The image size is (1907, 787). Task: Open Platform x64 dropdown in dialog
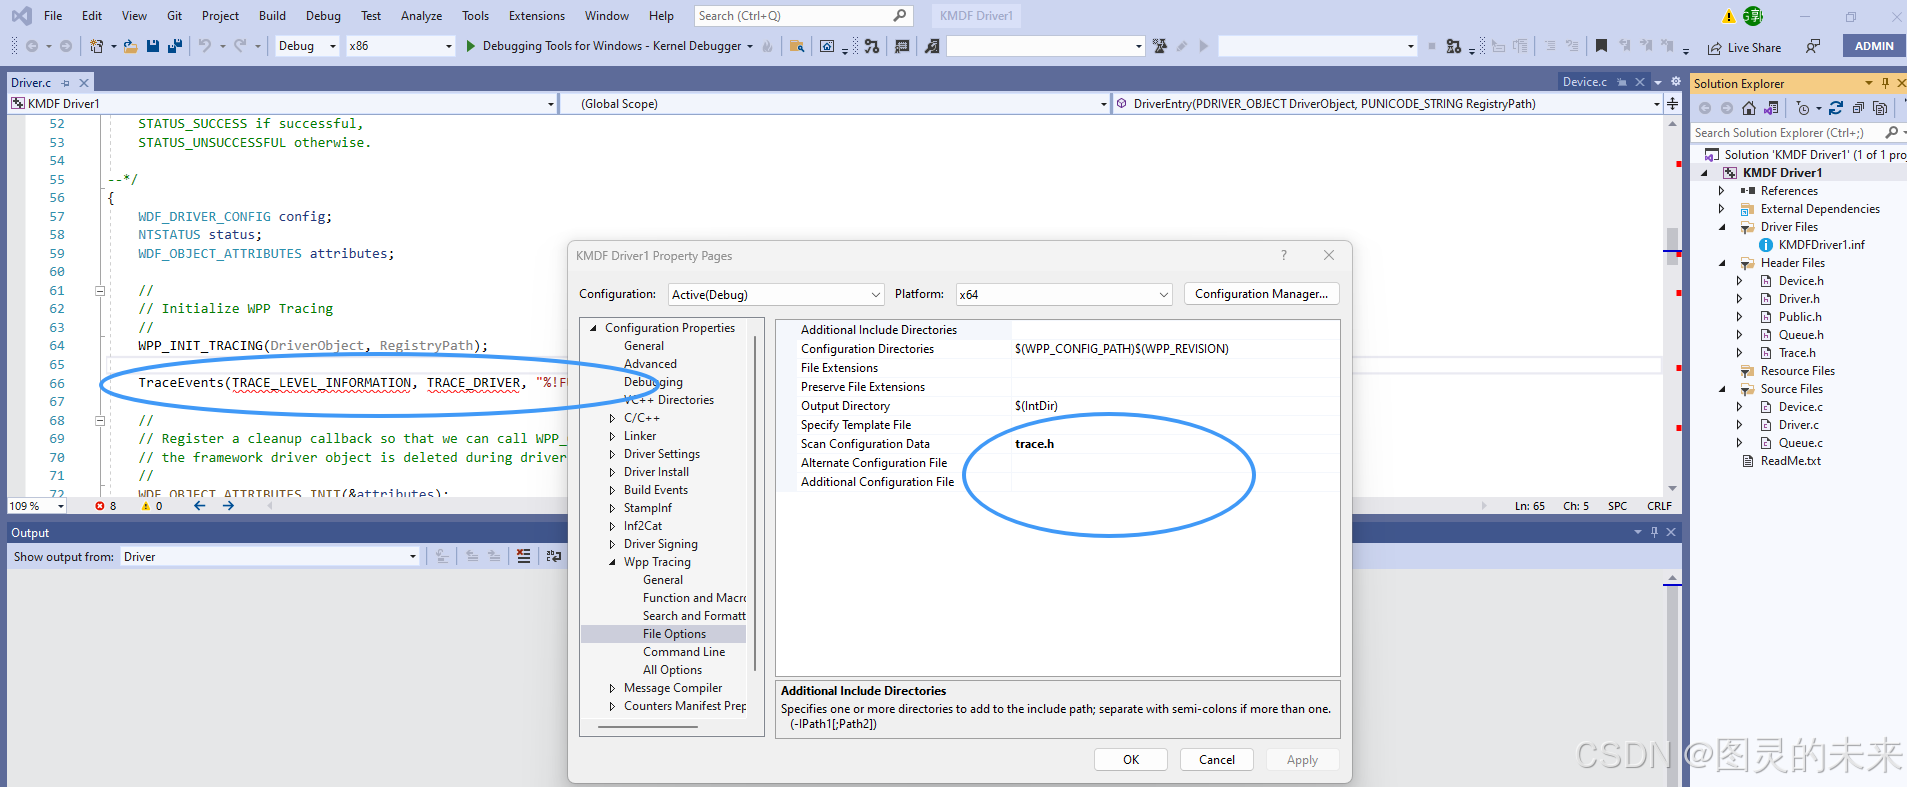(x=1064, y=294)
